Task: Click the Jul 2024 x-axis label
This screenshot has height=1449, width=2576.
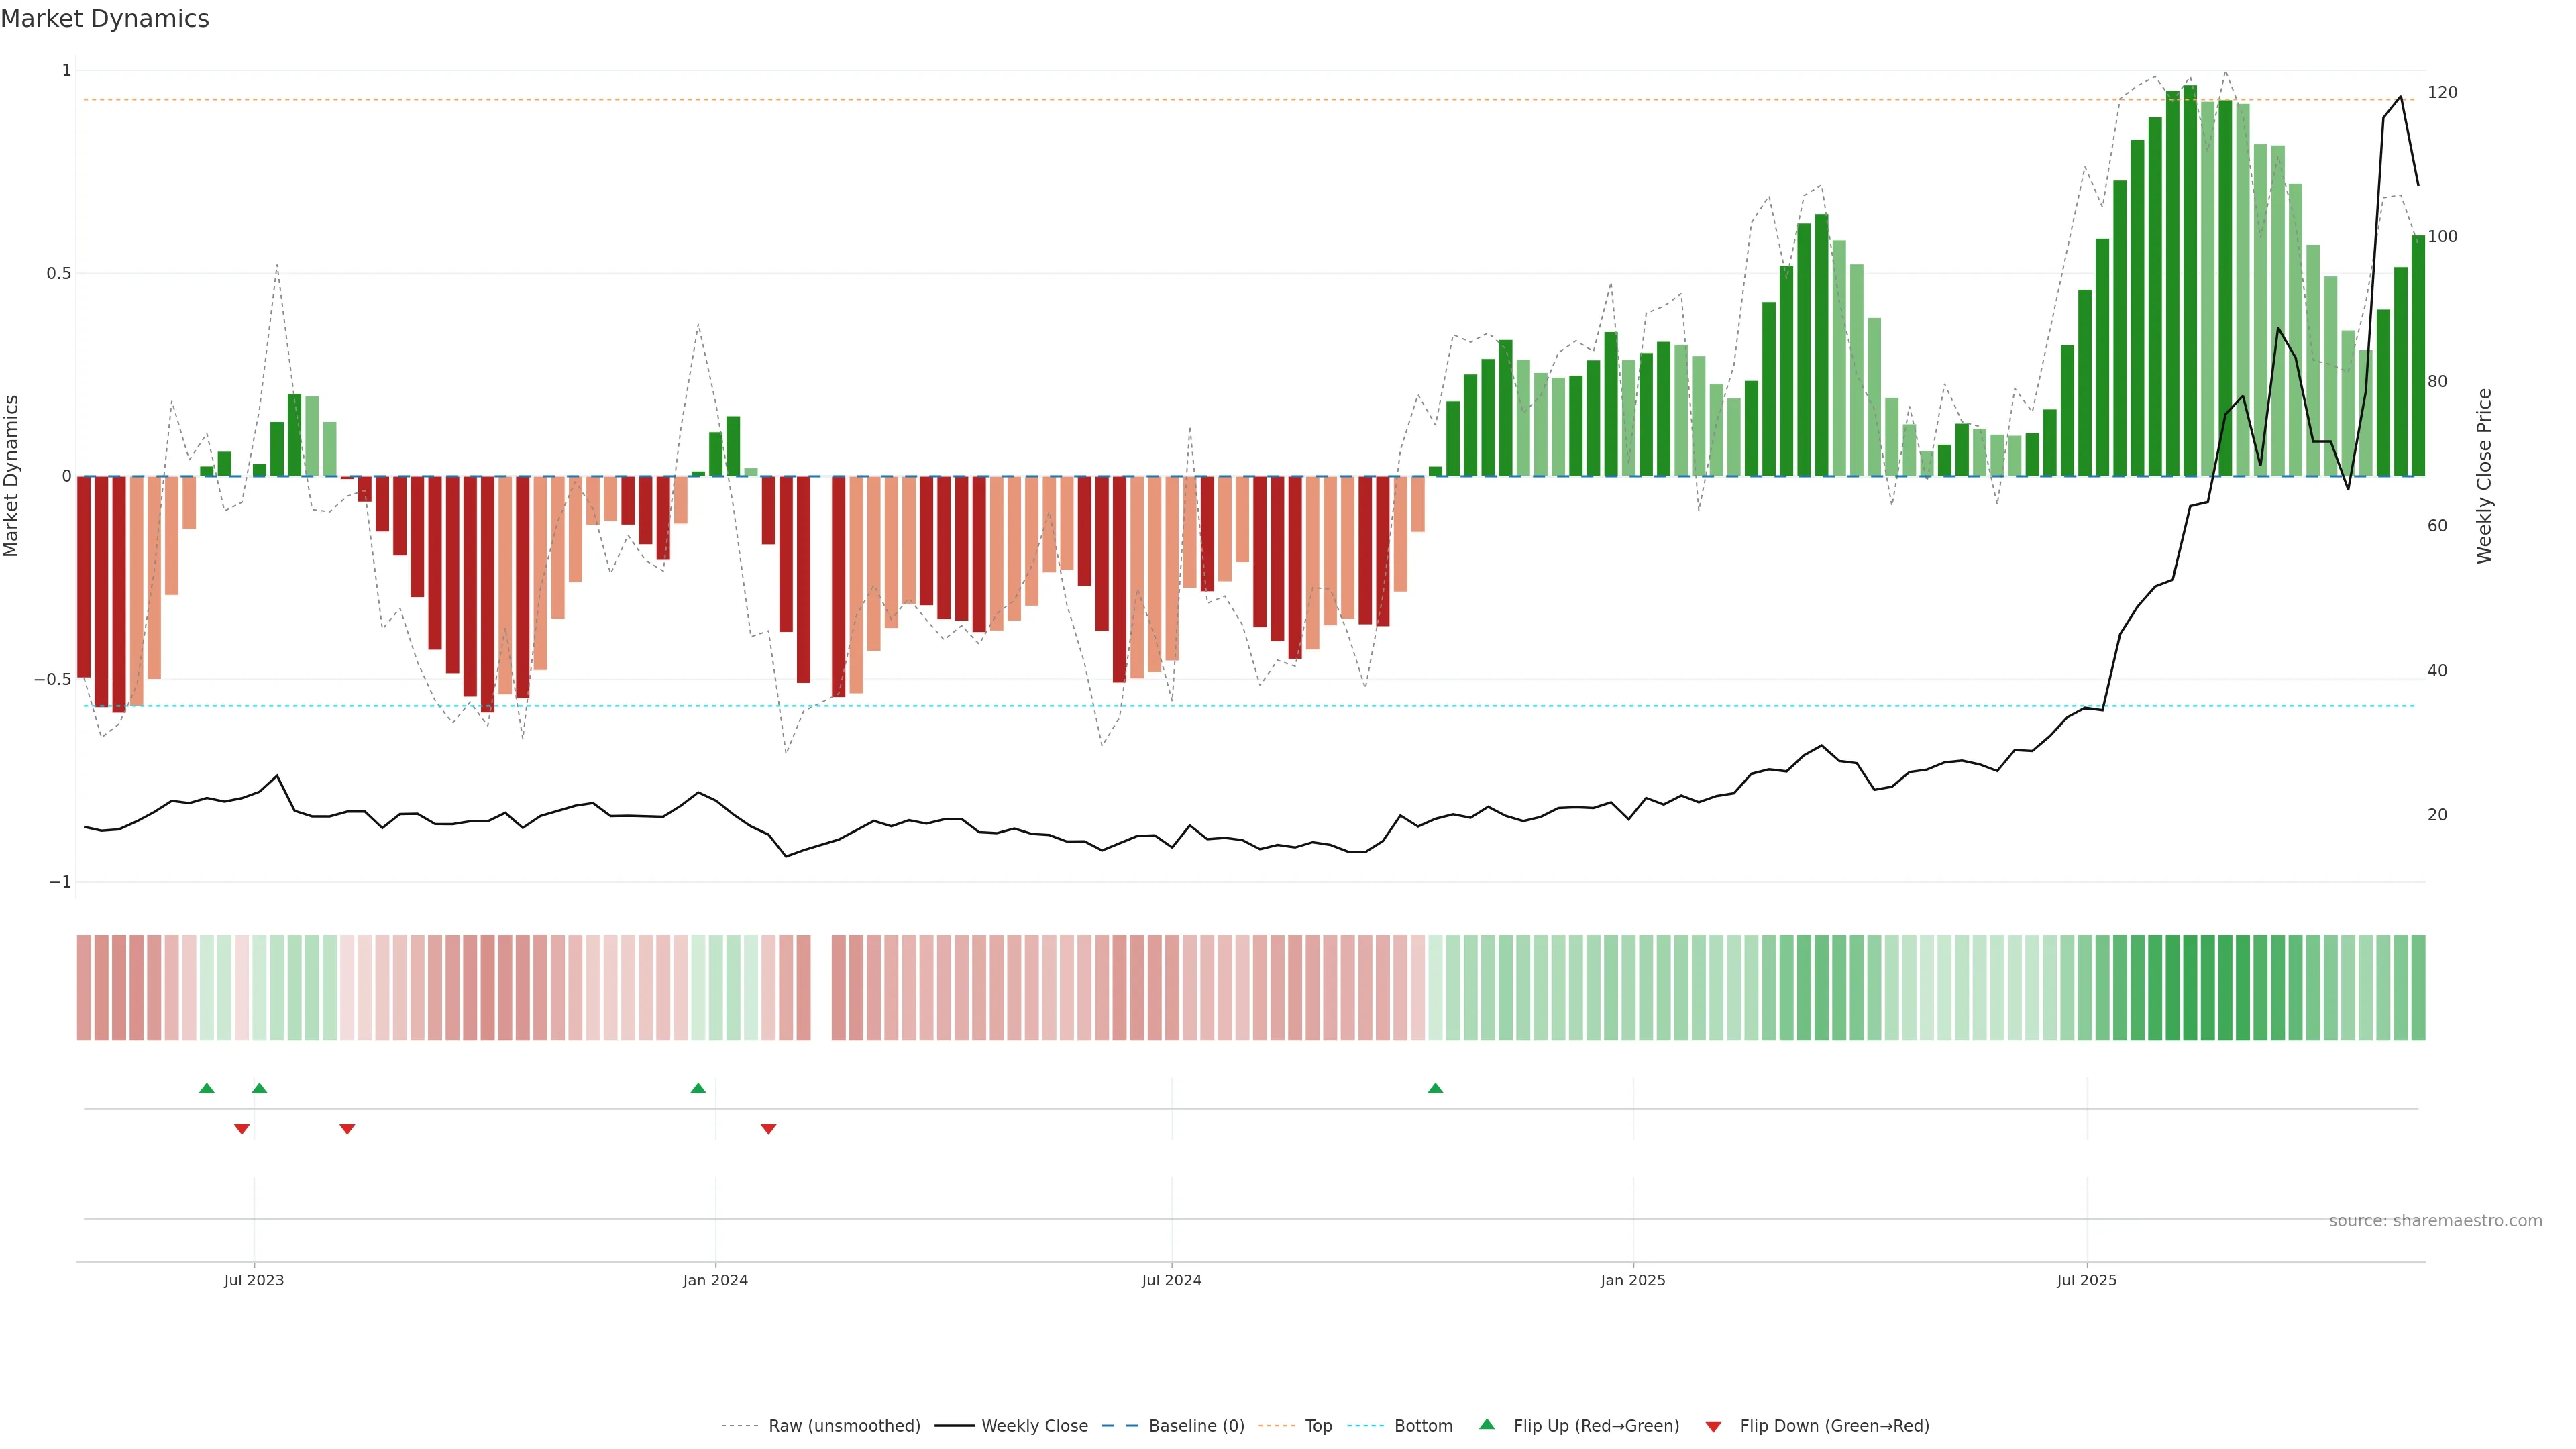Action: [1171, 1280]
